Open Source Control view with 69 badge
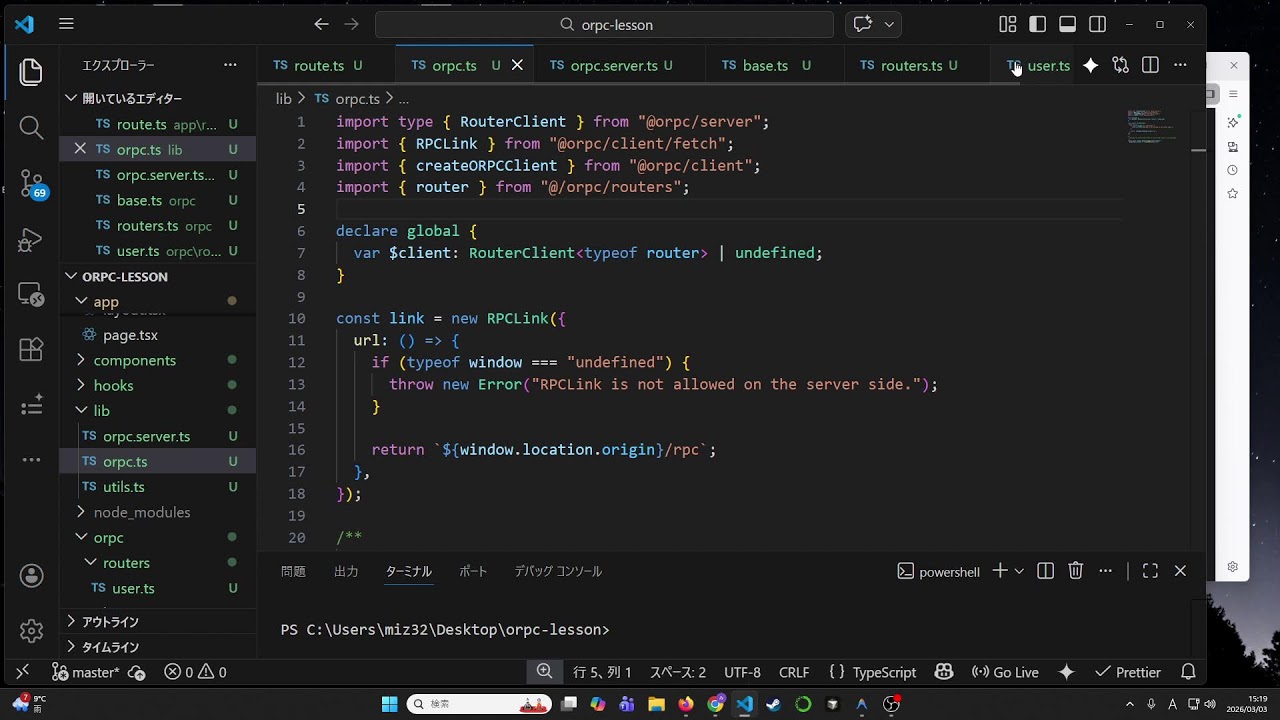This screenshot has height=720, width=1280. (x=32, y=184)
